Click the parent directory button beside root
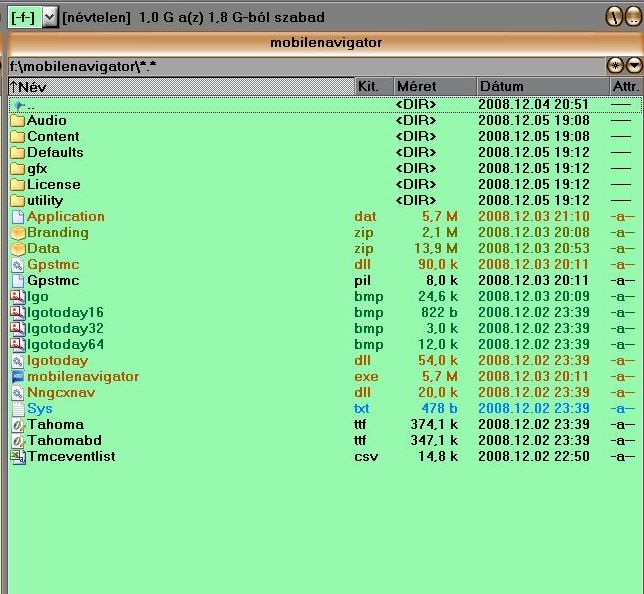Viewport: 644px width, 594px height. (x=633, y=17)
